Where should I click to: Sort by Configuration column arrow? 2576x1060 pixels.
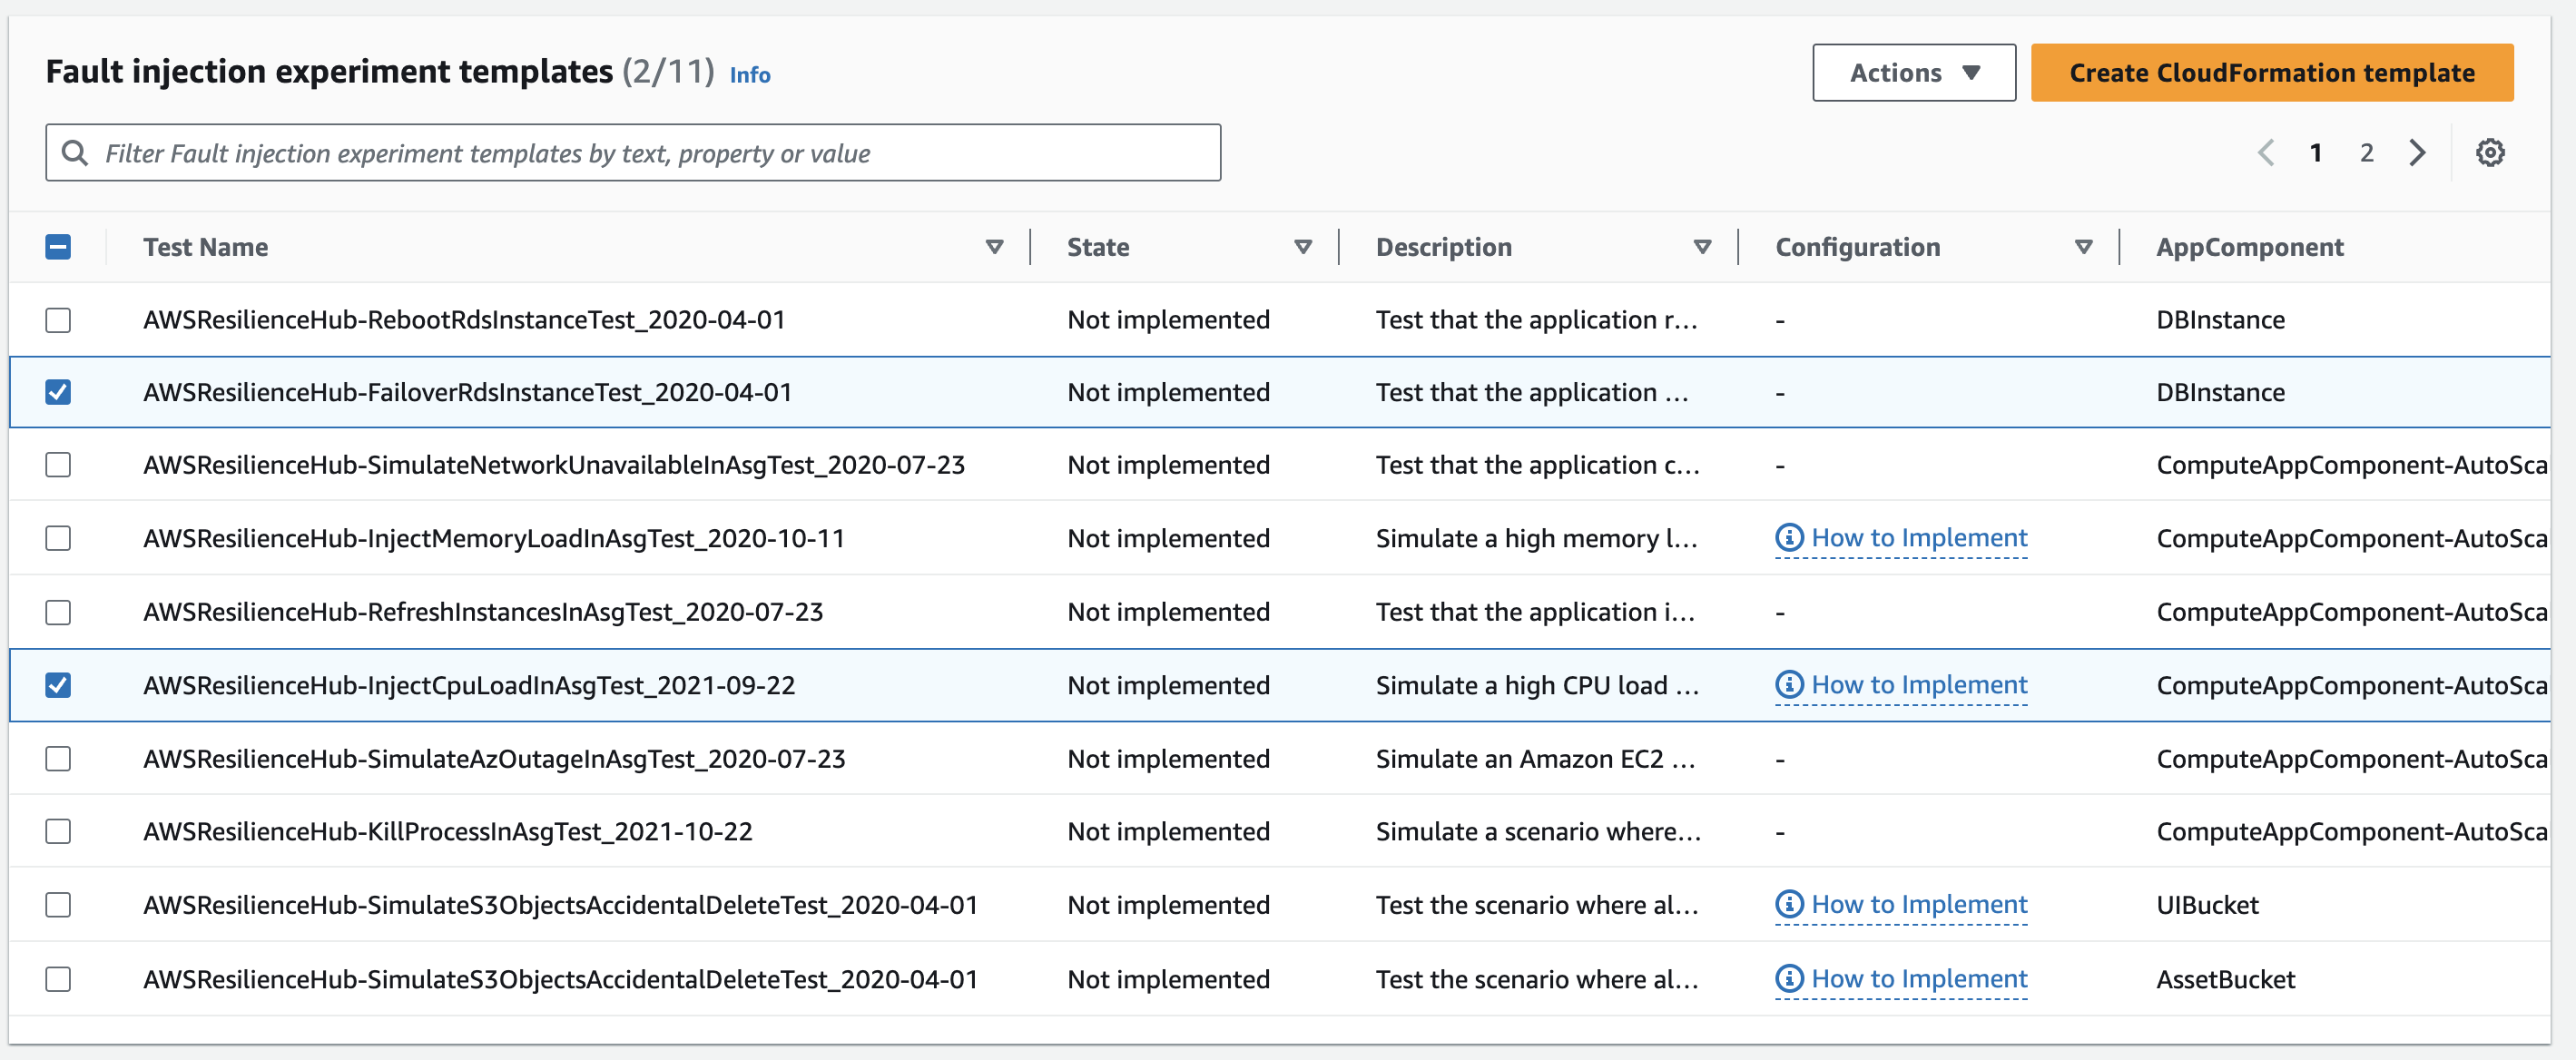click(x=2083, y=247)
